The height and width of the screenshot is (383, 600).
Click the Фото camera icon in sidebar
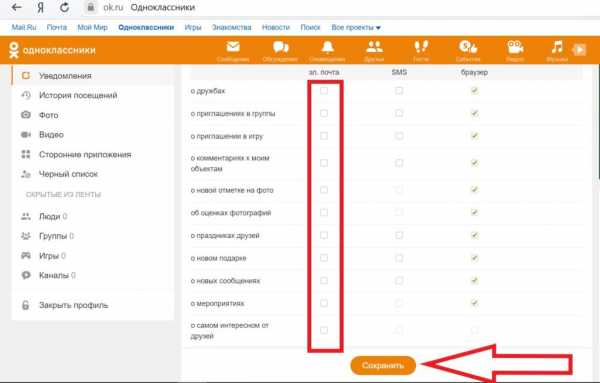26,115
